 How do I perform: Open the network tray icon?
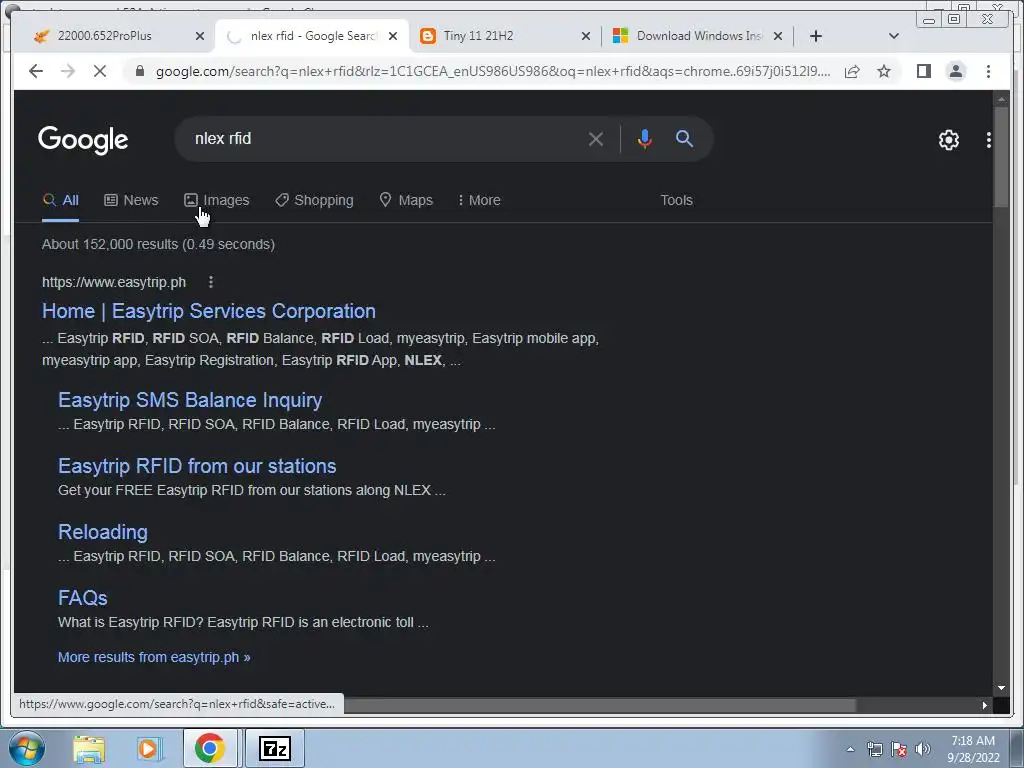coord(874,749)
